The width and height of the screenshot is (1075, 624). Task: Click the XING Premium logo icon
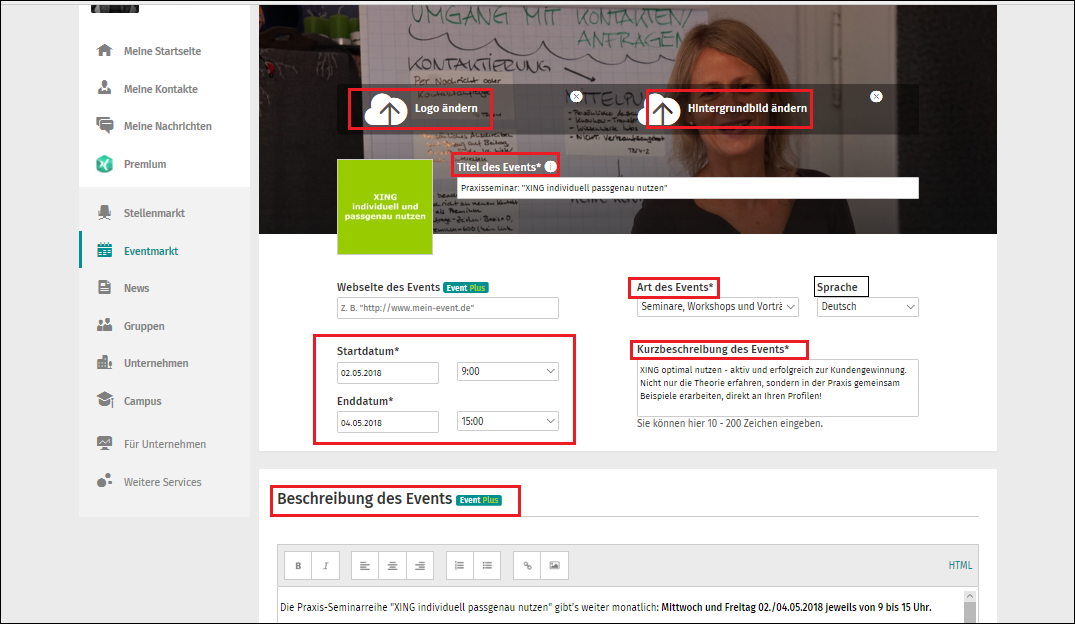point(104,164)
